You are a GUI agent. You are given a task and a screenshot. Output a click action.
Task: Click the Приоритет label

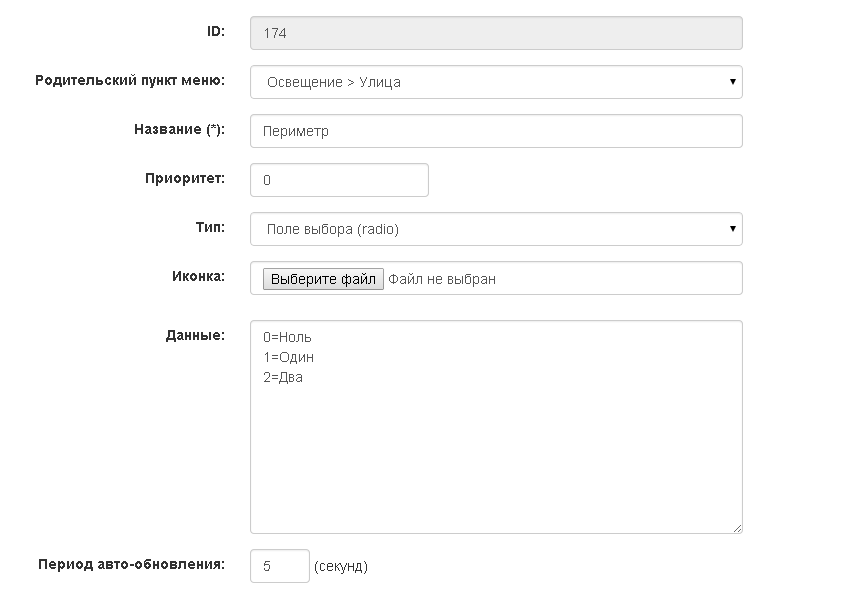(x=185, y=178)
